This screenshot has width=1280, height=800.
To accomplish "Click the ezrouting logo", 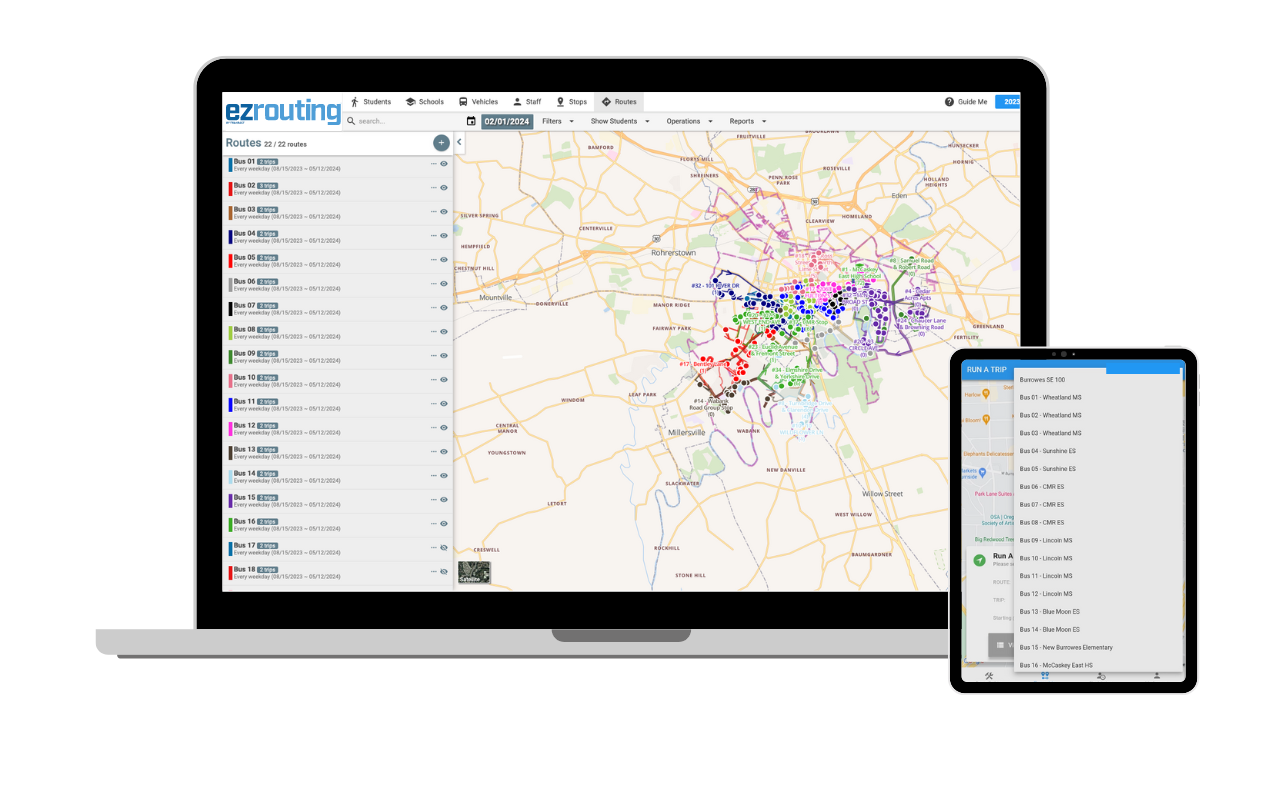I will [x=282, y=111].
